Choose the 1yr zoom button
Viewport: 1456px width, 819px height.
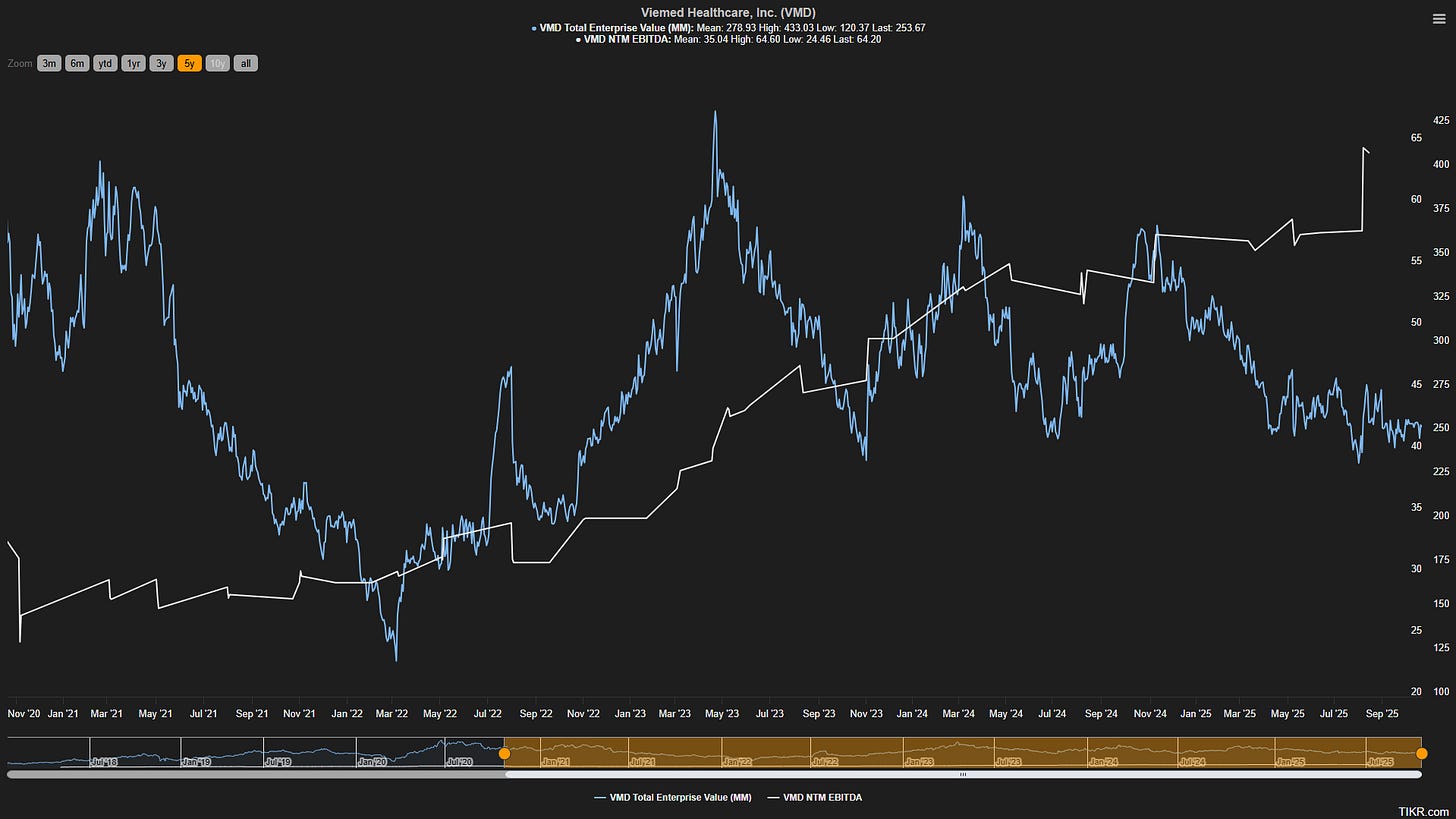pos(133,63)
